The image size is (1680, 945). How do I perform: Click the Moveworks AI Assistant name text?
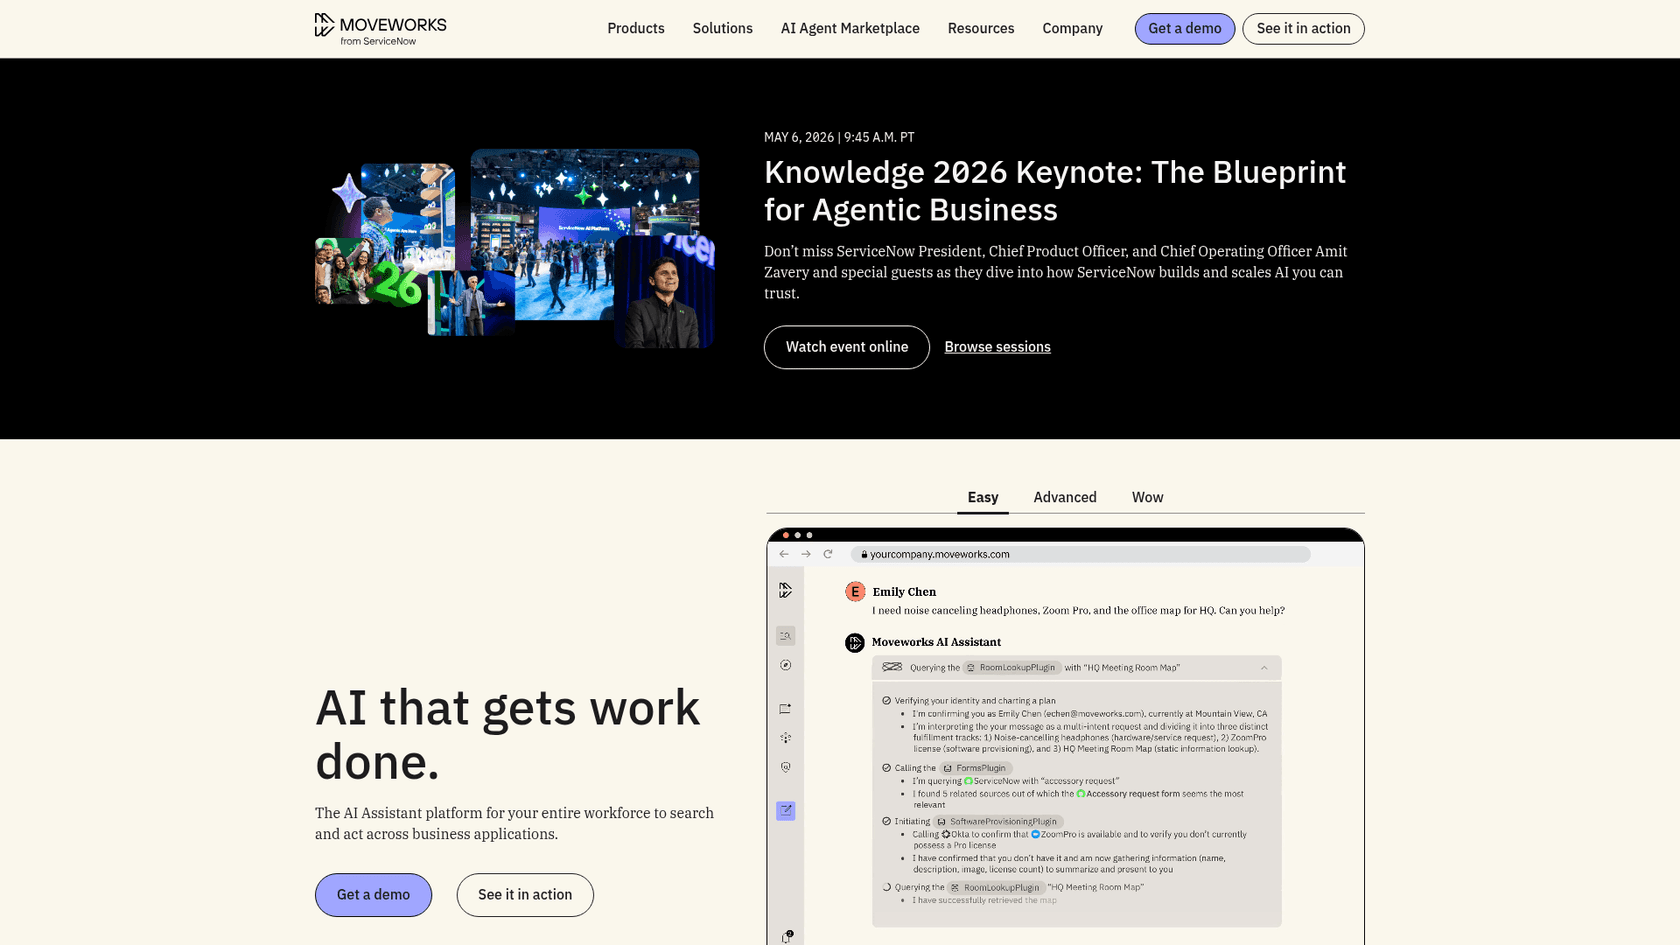tap(936, 642)
